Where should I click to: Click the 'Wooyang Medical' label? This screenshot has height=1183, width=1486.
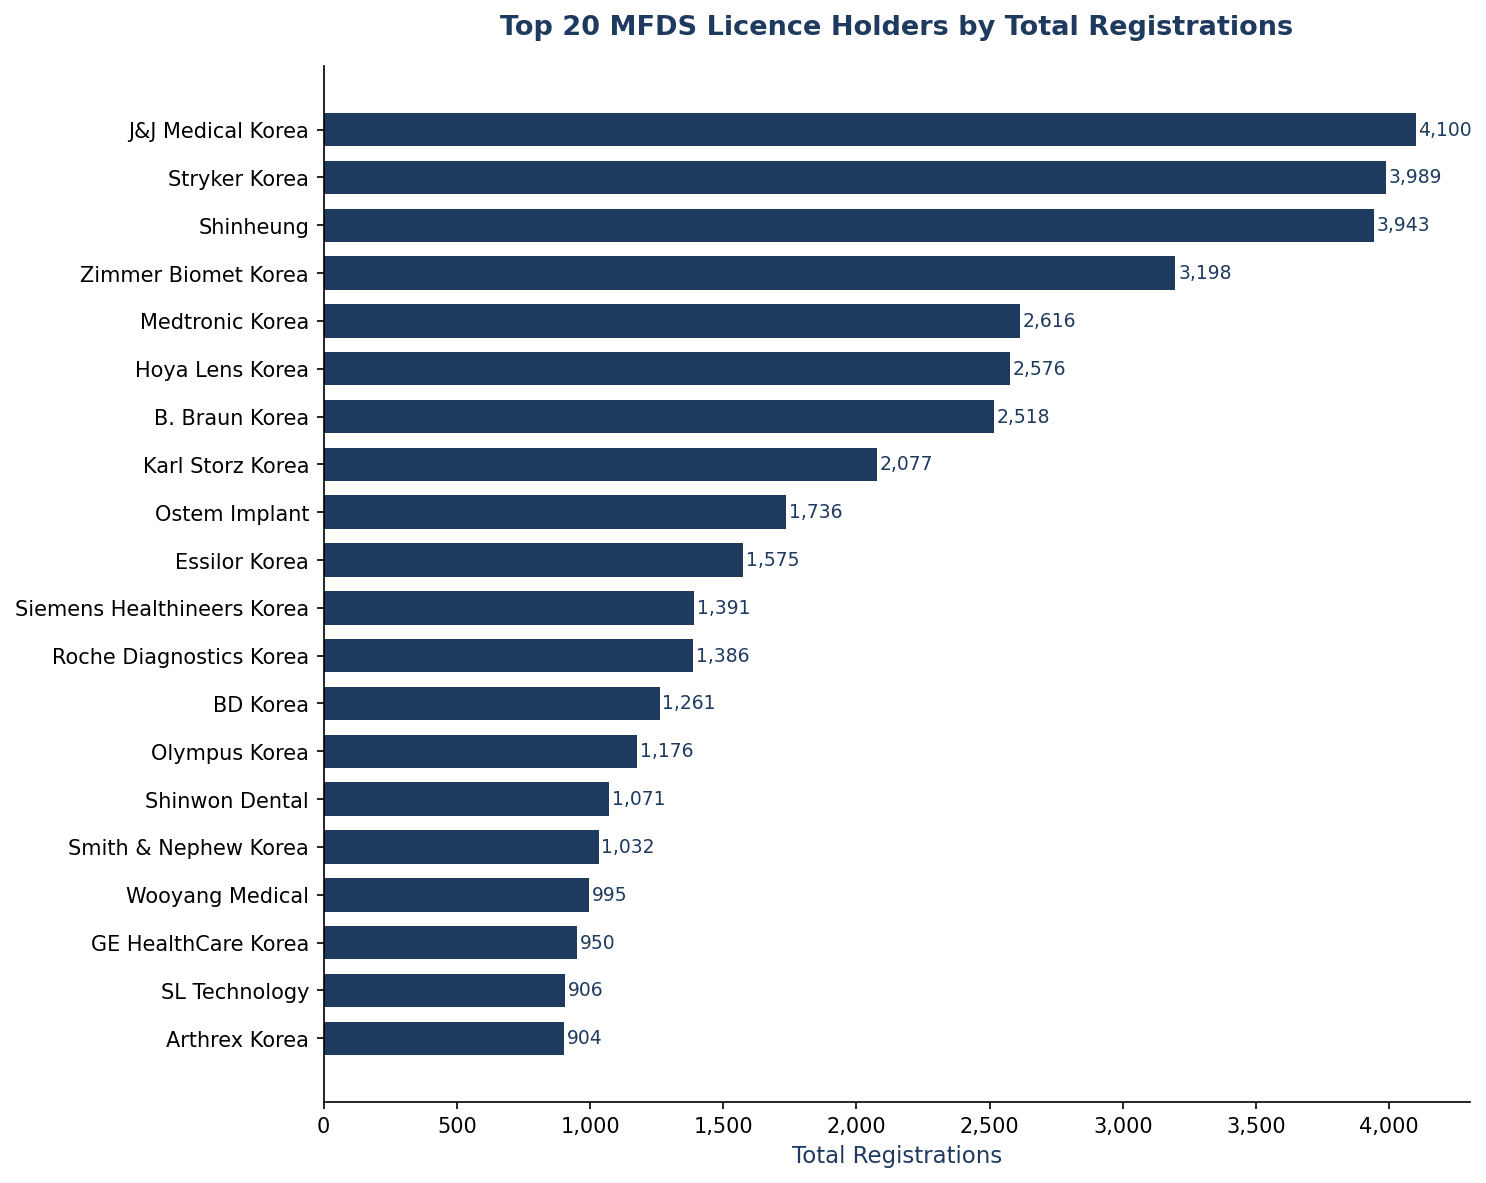(x=217, y=896)
